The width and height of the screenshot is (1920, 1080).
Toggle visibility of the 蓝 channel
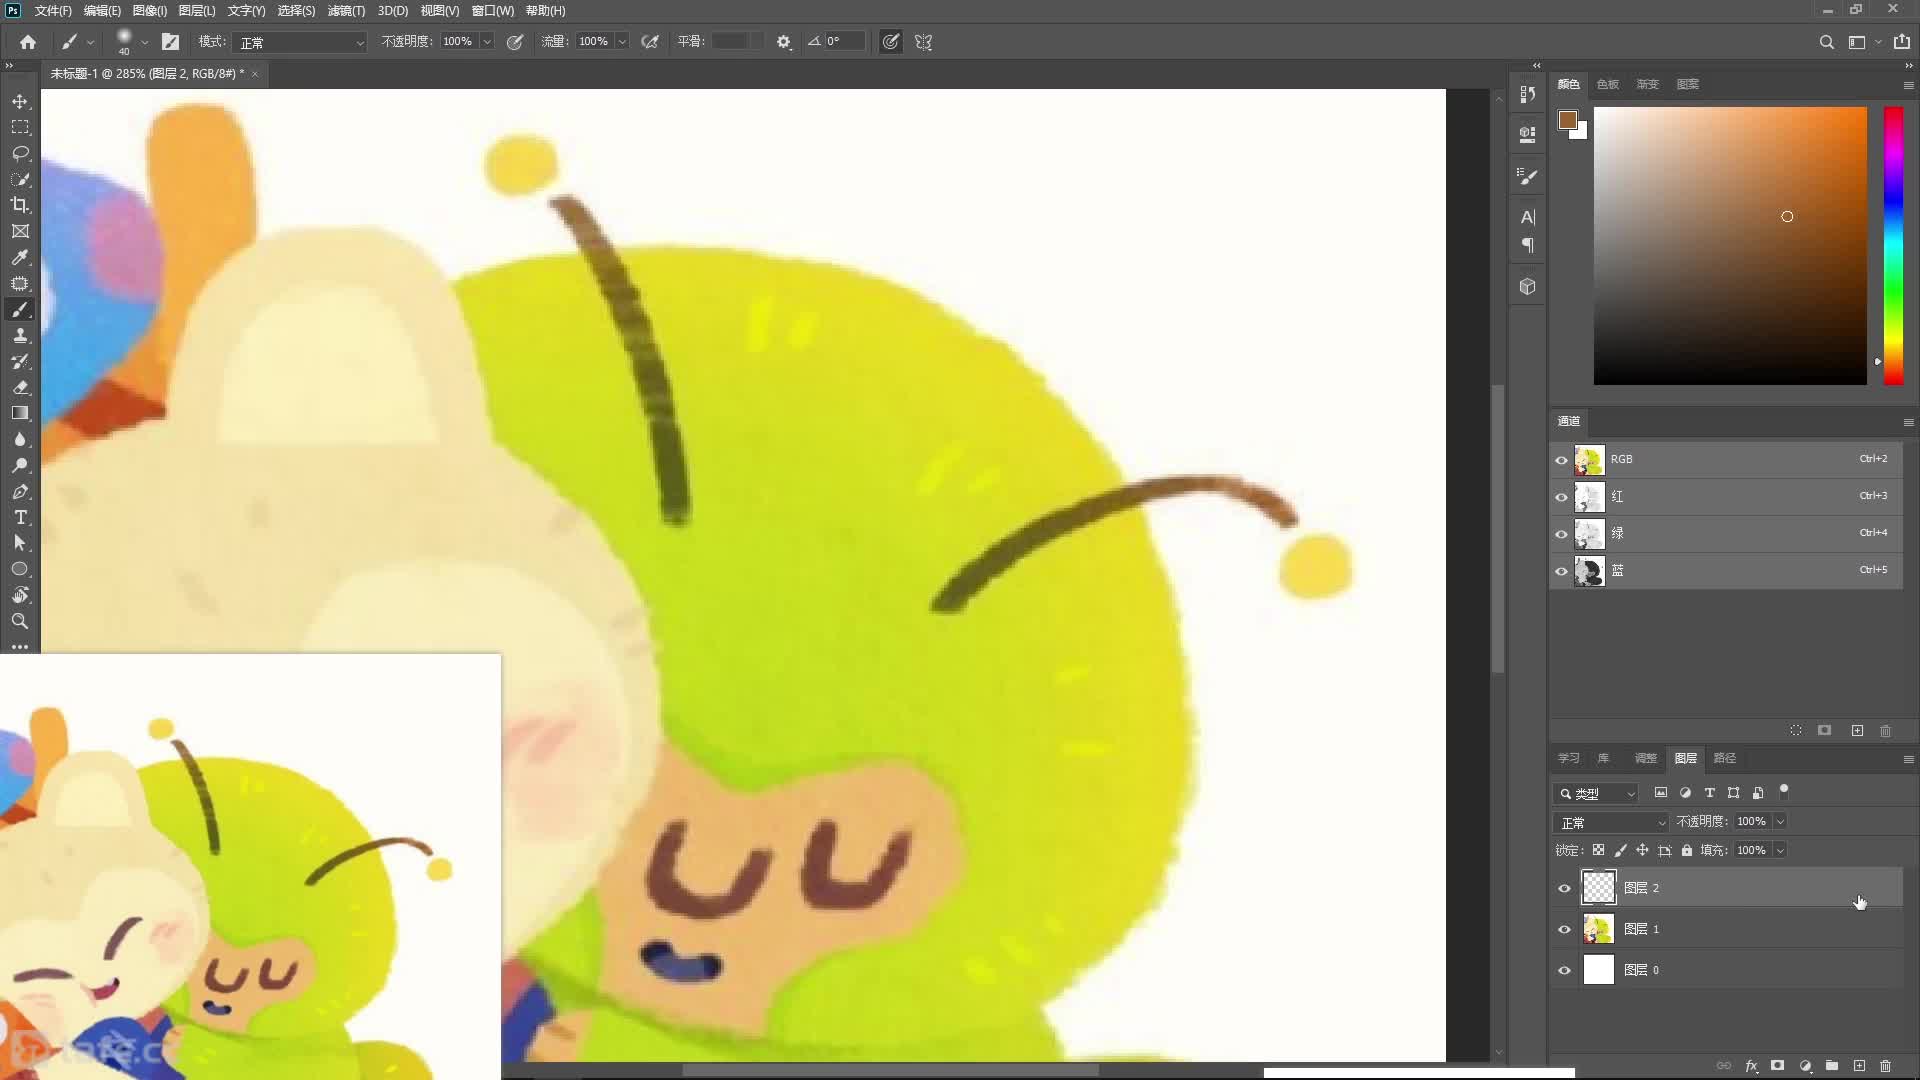click(1561, 571)
